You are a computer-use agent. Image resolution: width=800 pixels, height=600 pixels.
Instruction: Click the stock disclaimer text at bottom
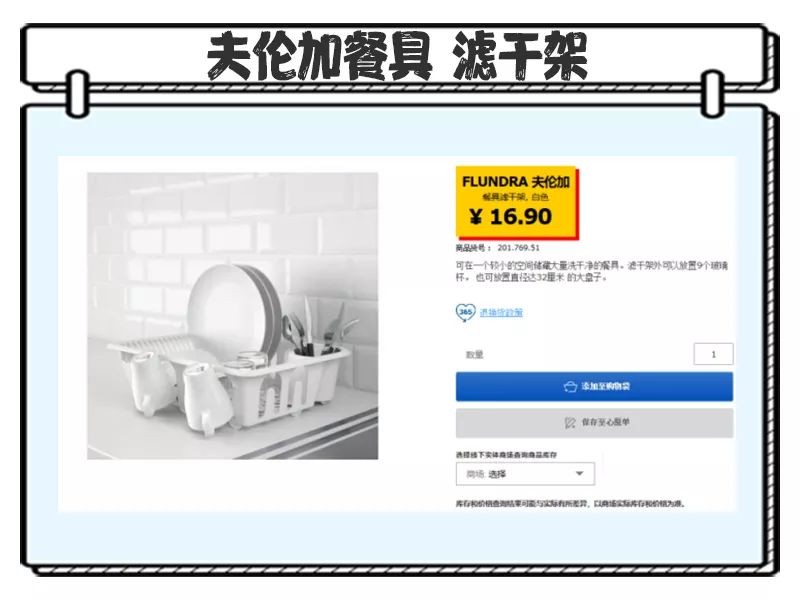coord(570,504)
